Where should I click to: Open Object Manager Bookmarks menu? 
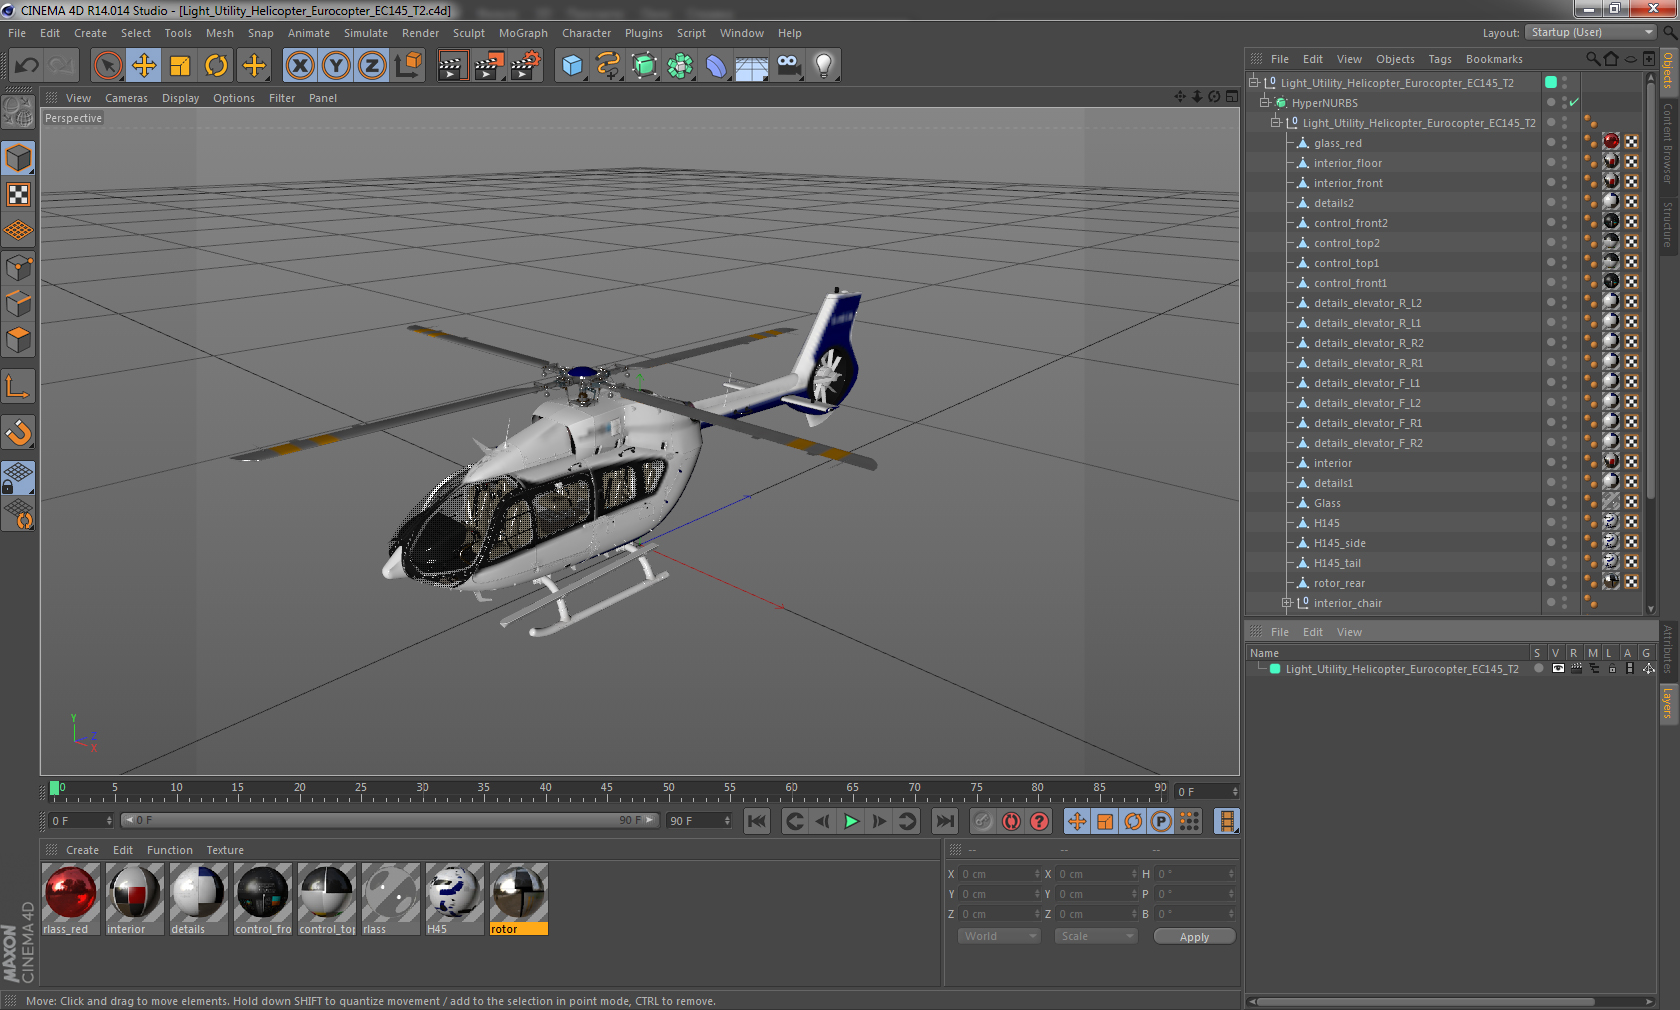click(1494, 59)
